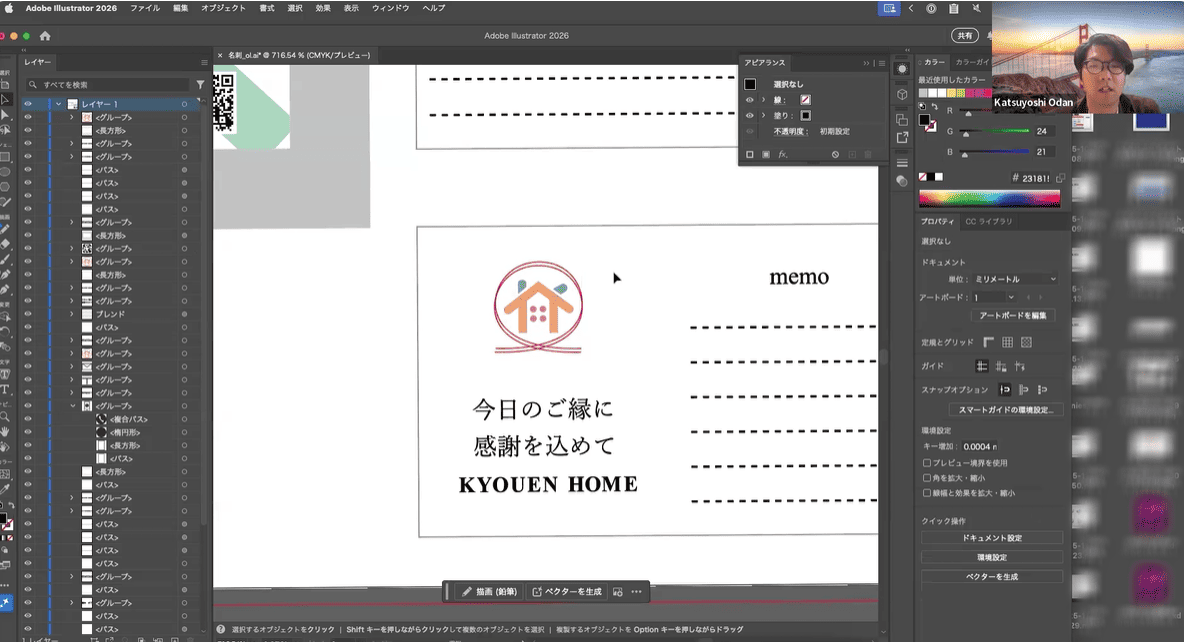Click the fx add effect icon

click(x=783, y=155)
